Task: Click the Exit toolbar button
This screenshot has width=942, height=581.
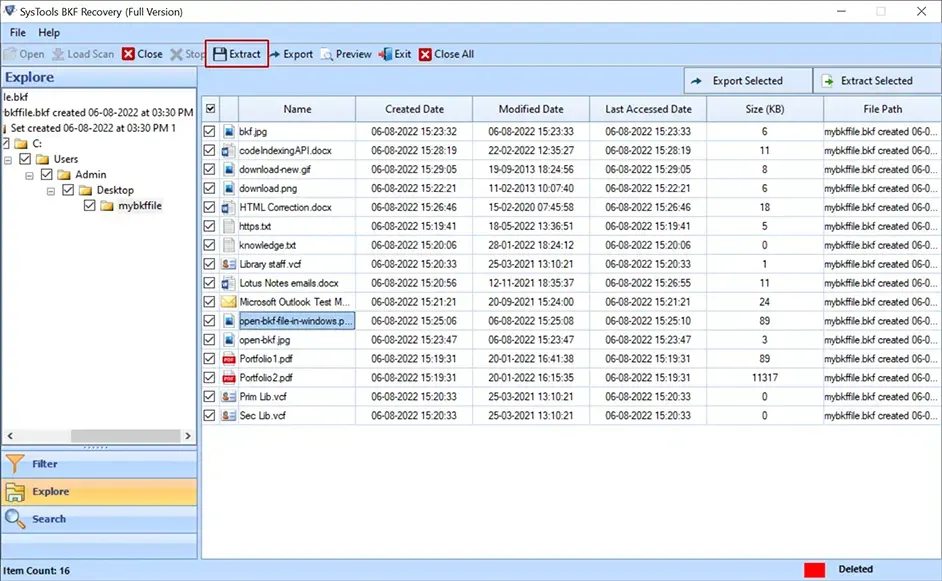Action: point(395,54)
